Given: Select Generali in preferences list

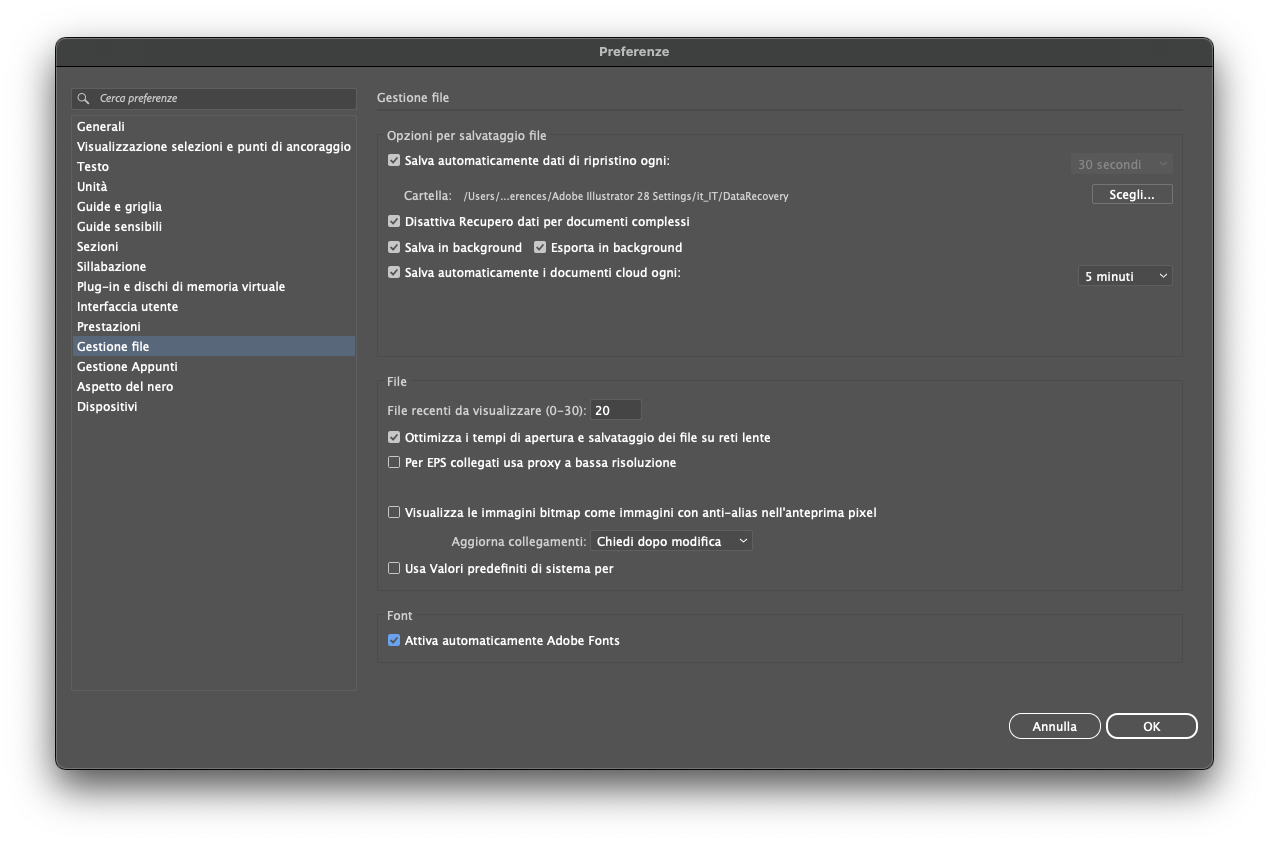Looking at the screenshot, I should 101,127.
